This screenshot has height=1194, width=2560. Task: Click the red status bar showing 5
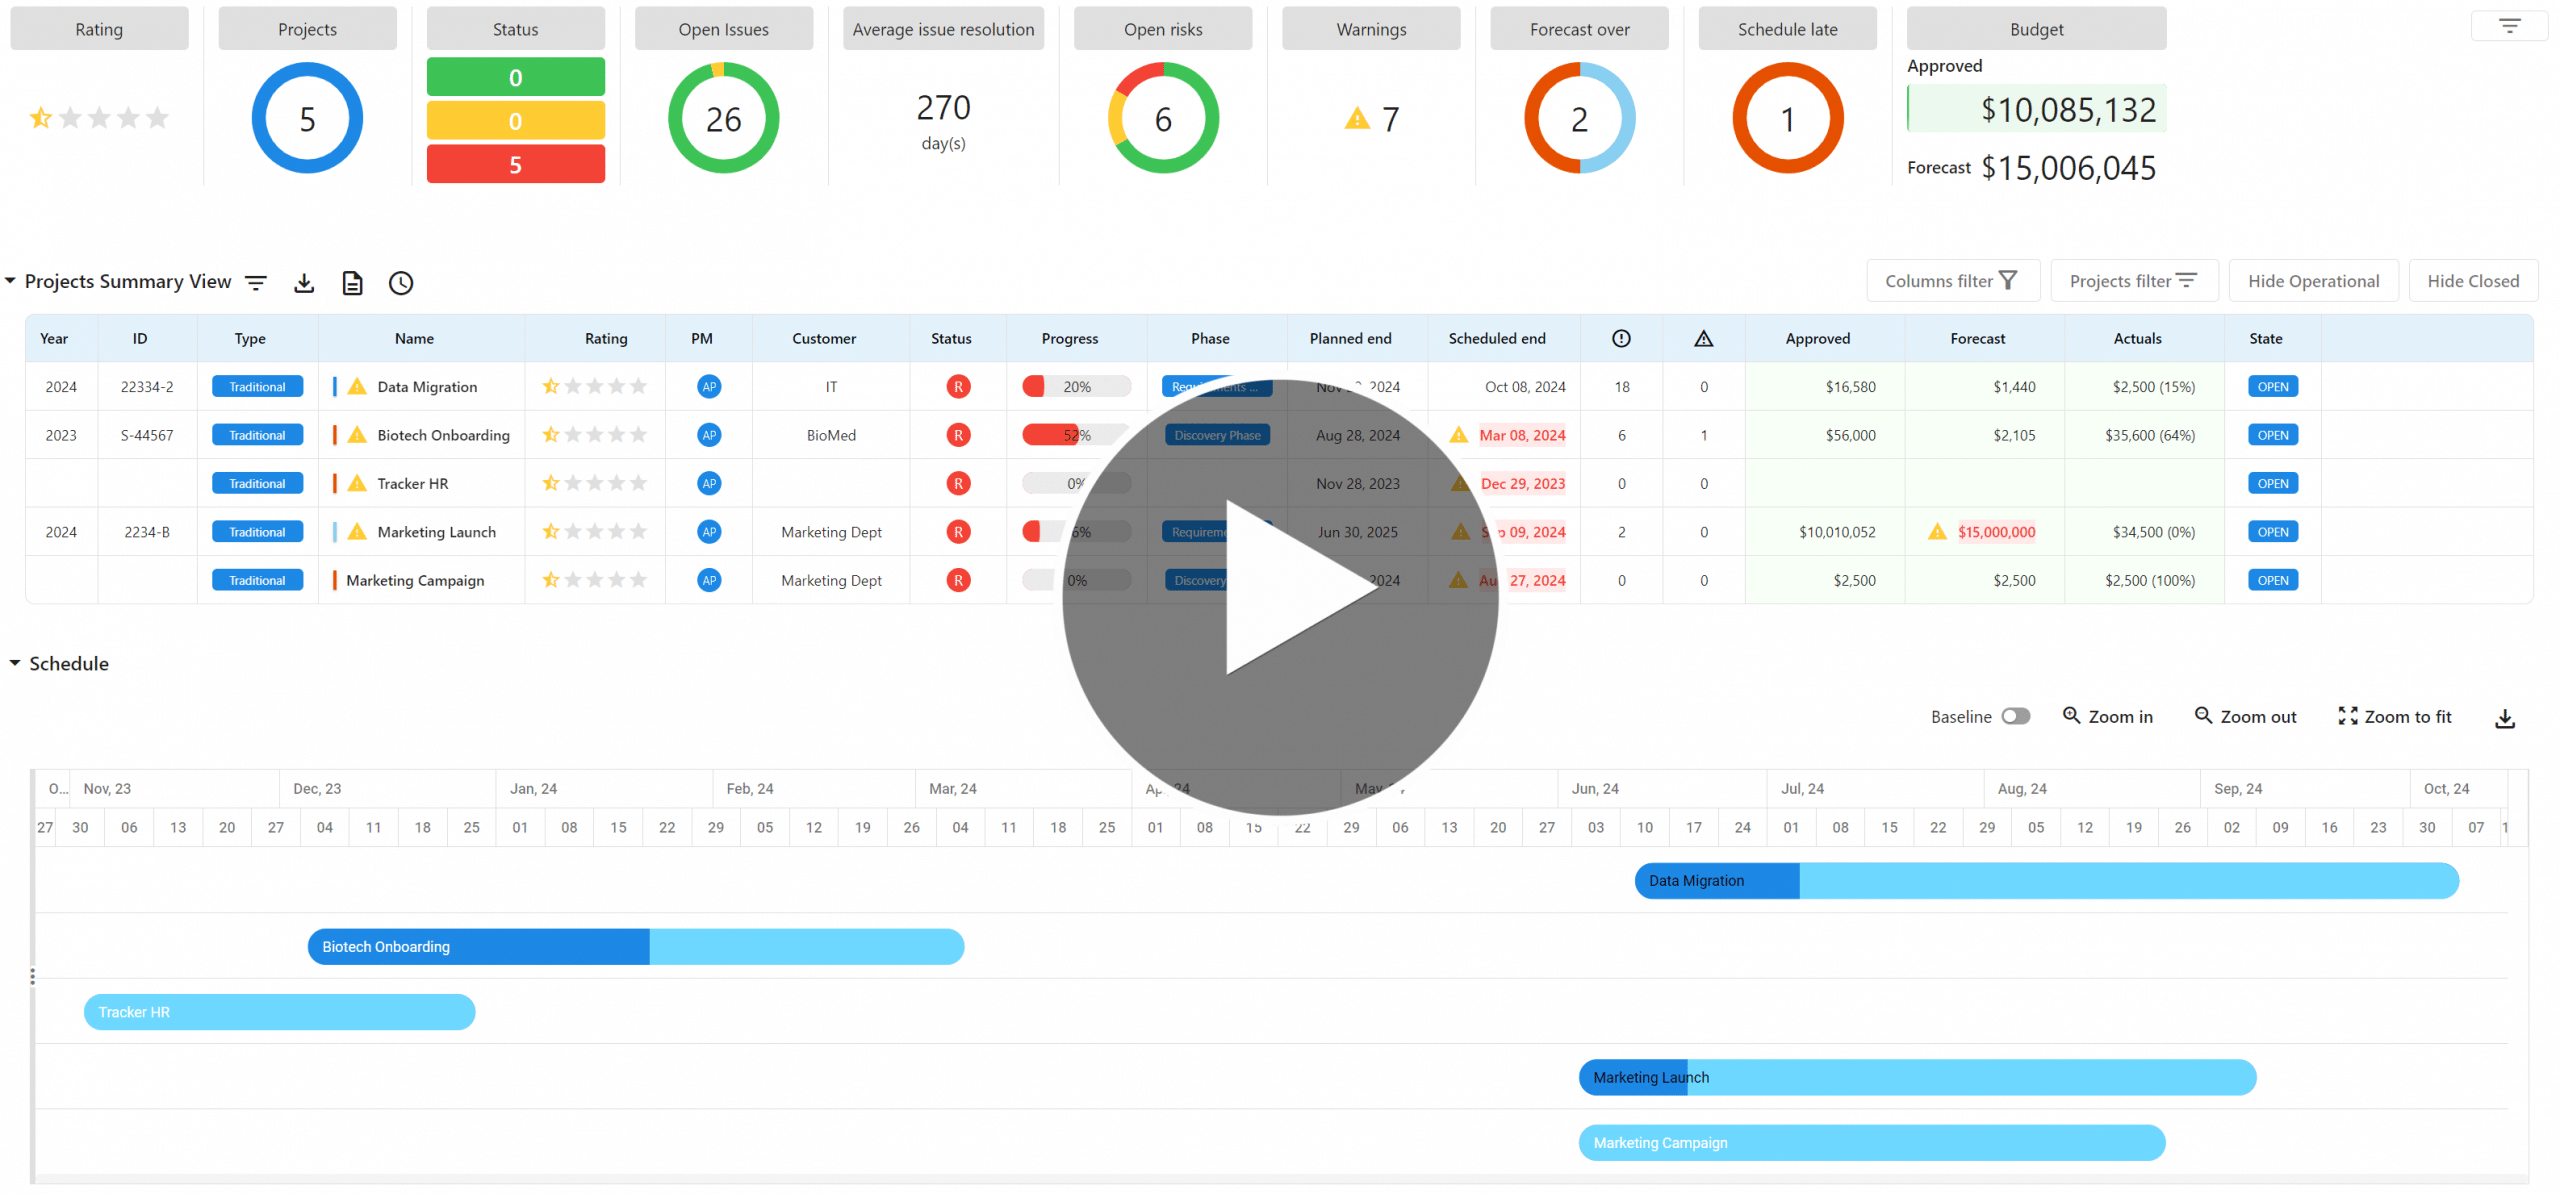tap(515, 164)
